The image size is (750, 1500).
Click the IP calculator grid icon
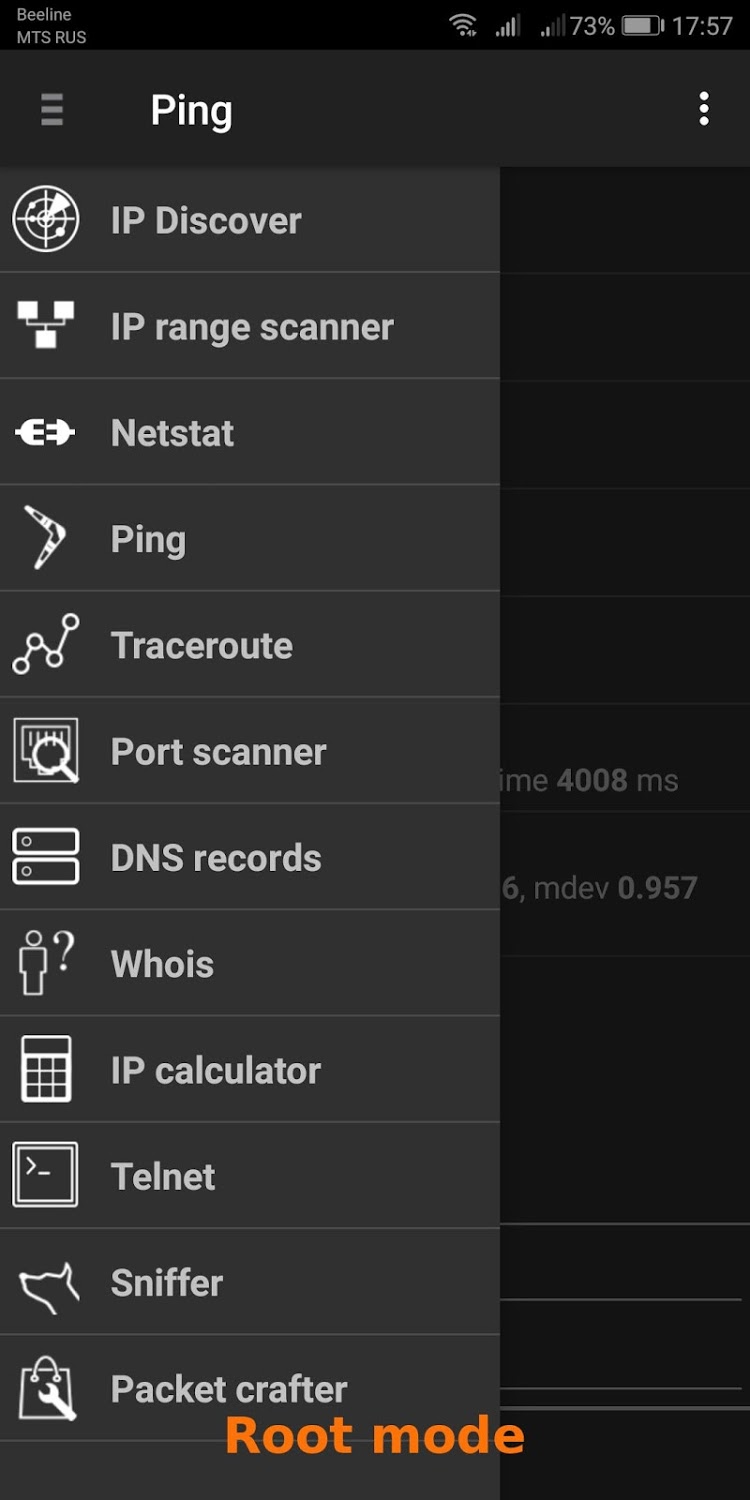[x=46, y=1069]
